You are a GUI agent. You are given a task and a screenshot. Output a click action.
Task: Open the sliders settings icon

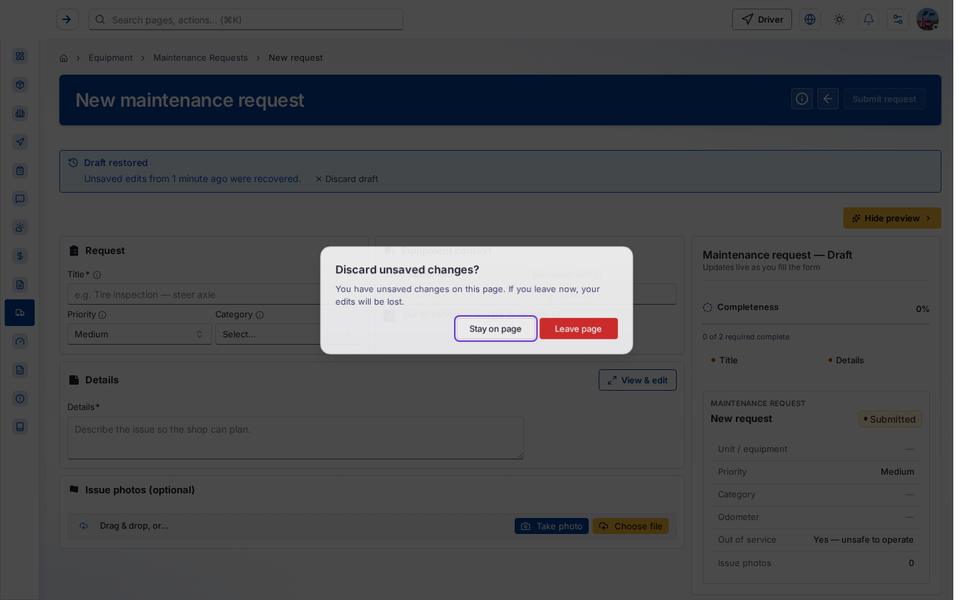coord(898,20)
